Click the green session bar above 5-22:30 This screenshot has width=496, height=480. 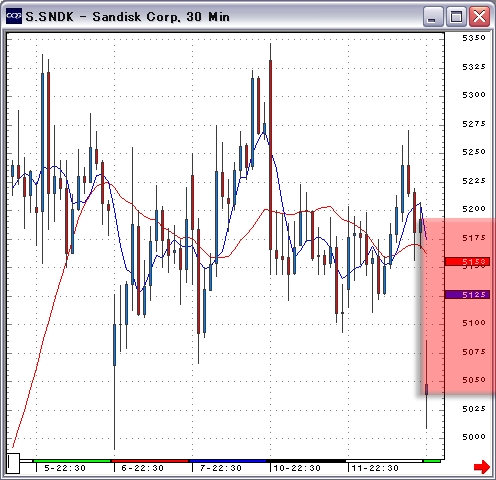pos(72,461)
